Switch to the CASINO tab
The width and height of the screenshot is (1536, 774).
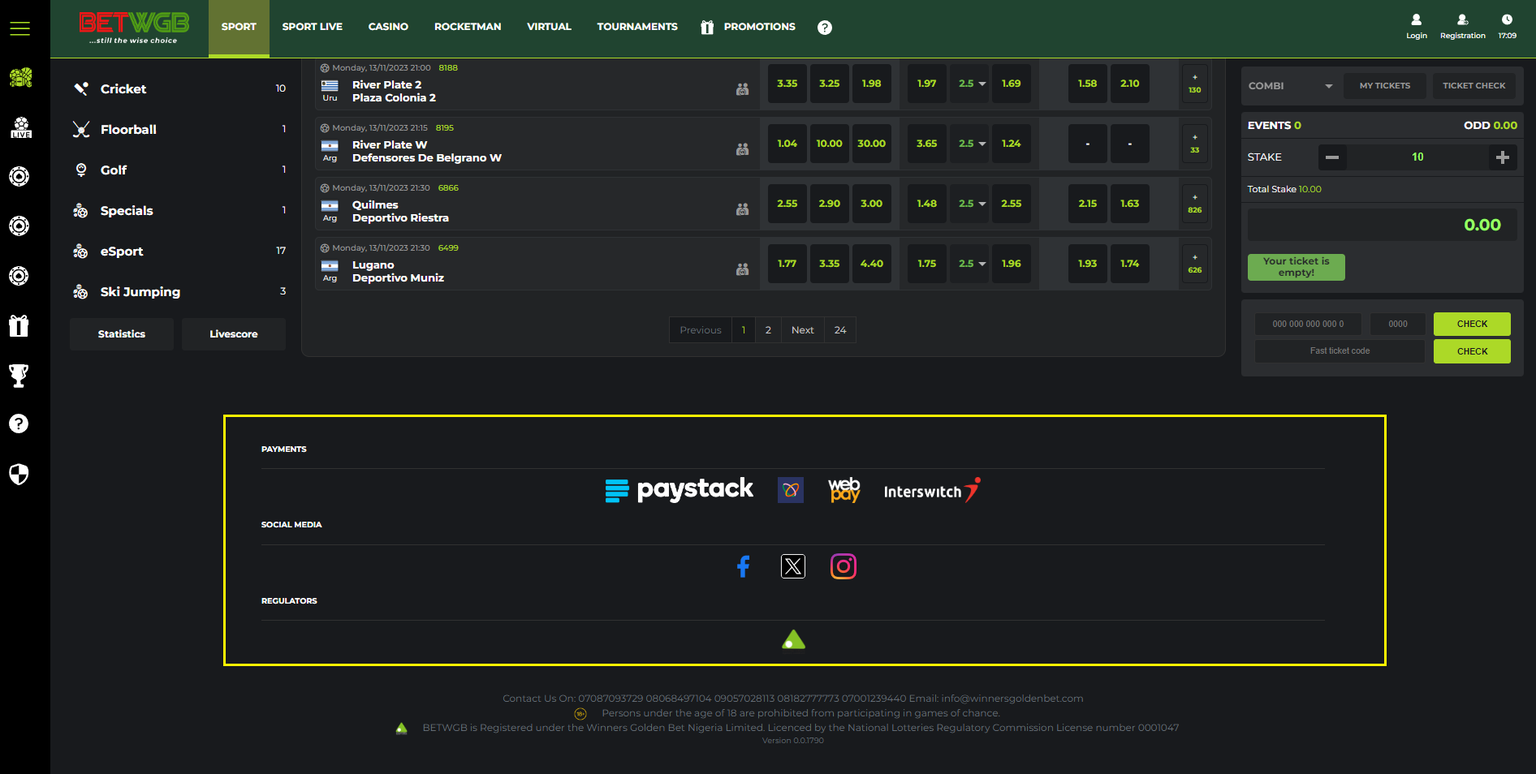388,27
